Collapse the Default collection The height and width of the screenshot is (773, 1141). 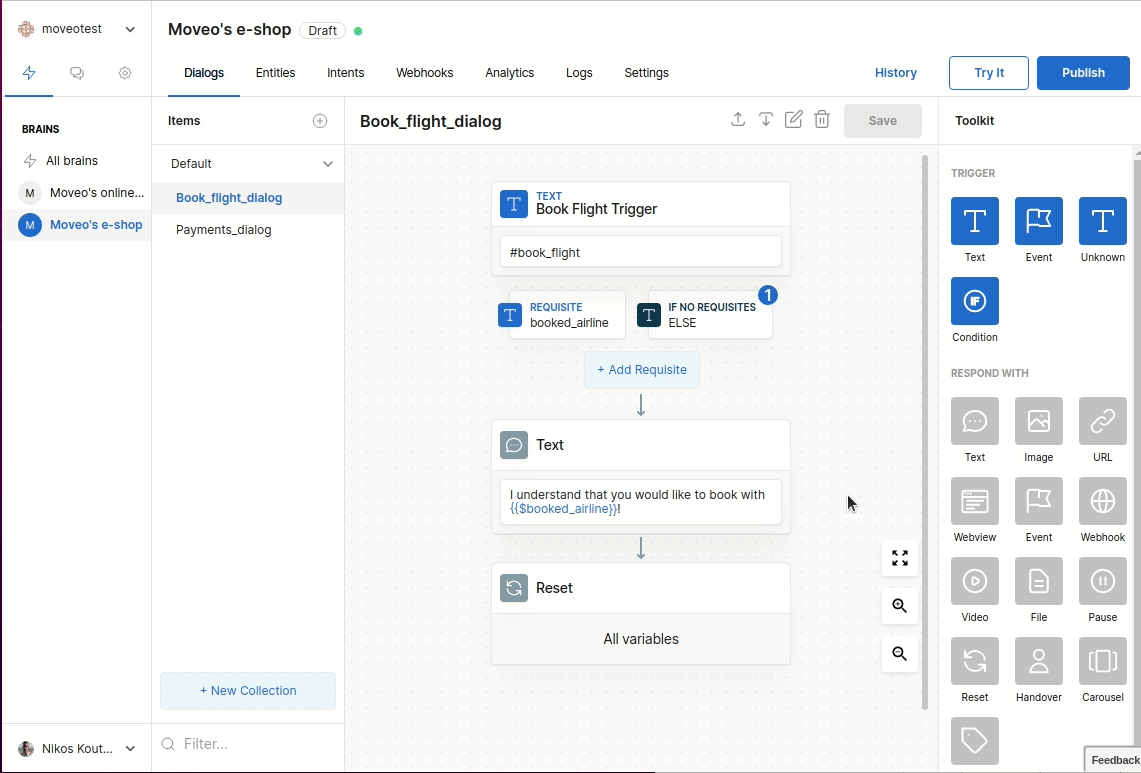(x=327, y=164)
